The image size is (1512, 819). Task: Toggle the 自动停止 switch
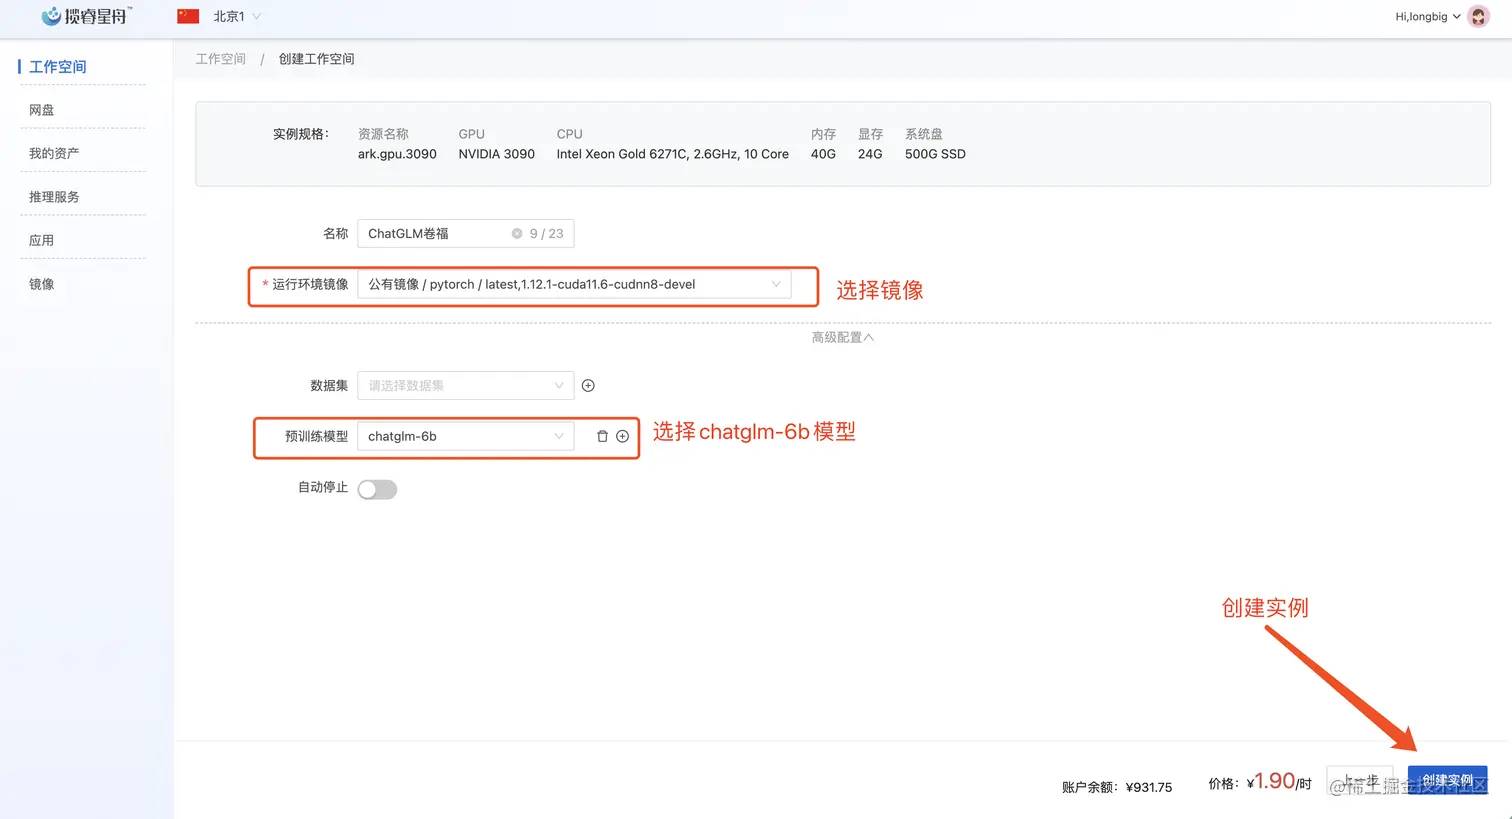coord(378,489)
